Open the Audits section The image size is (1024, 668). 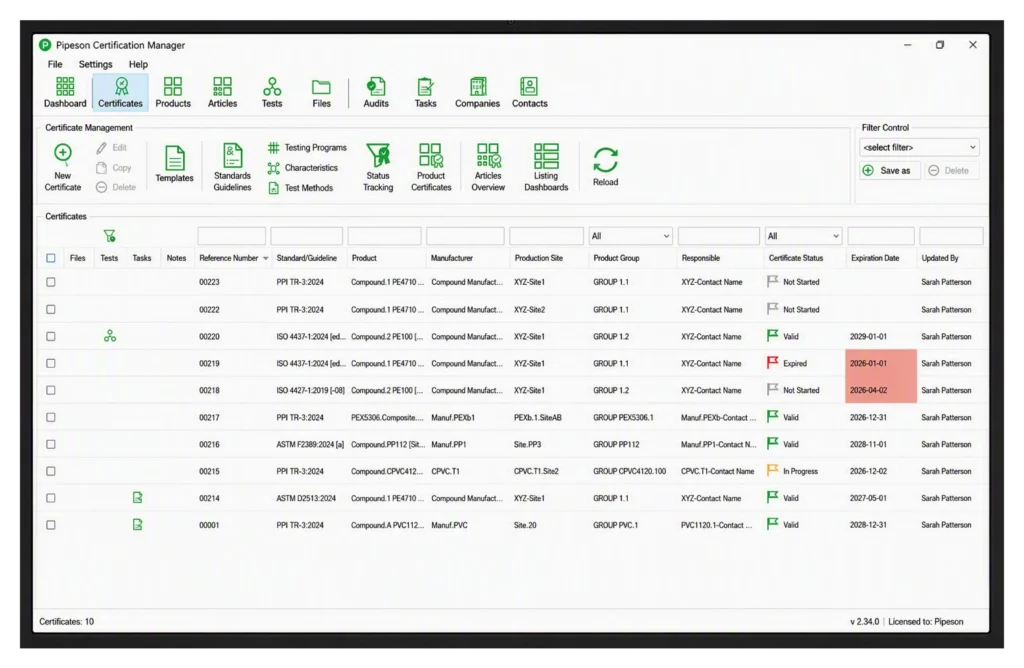(376, 92)
